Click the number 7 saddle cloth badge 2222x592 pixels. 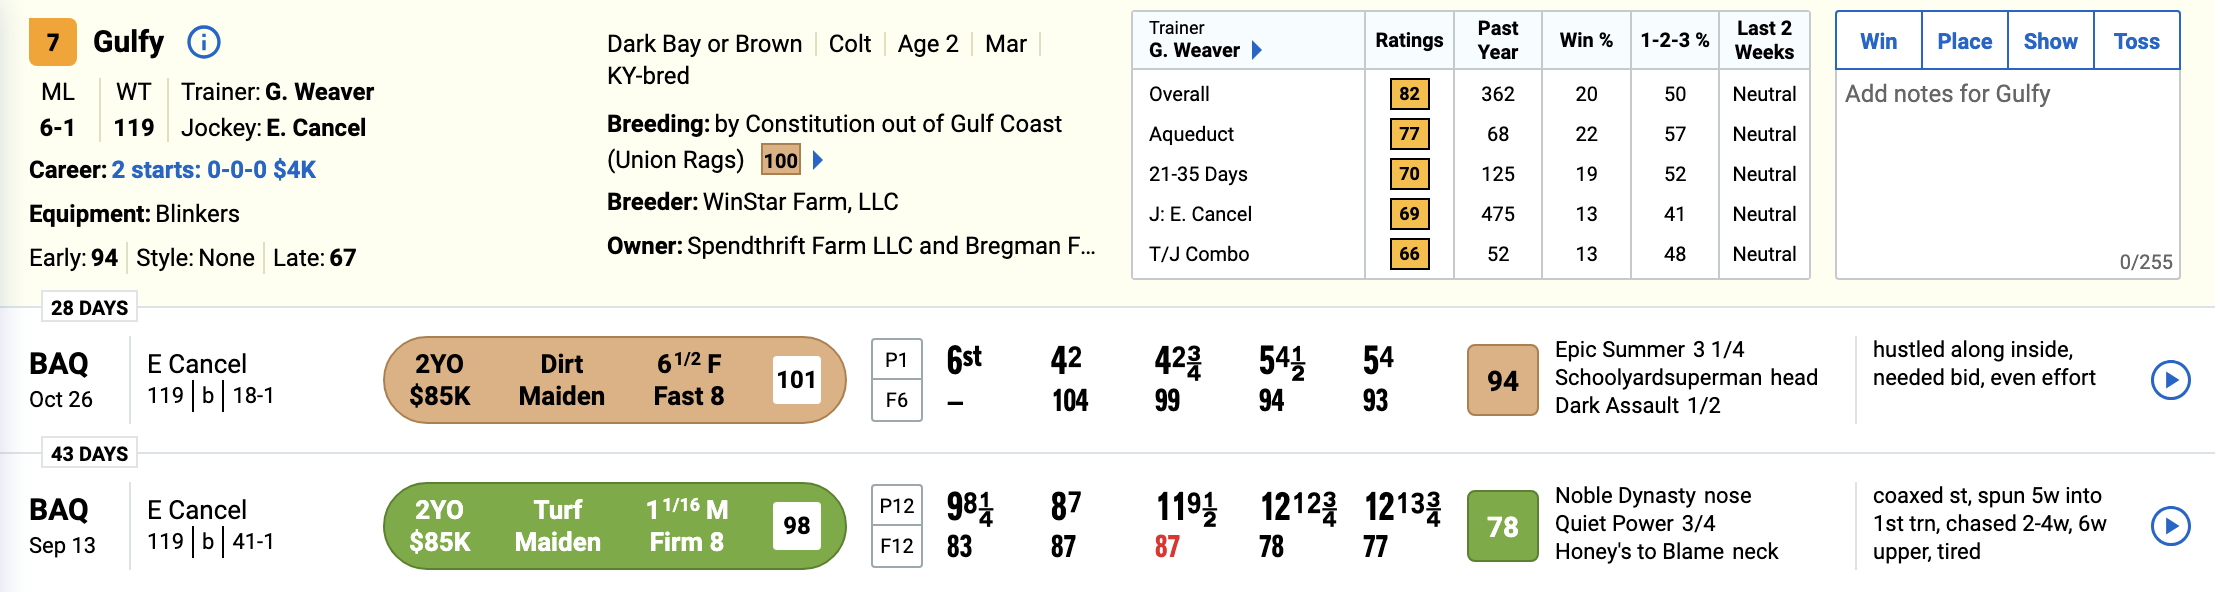[x=53, y=42]
